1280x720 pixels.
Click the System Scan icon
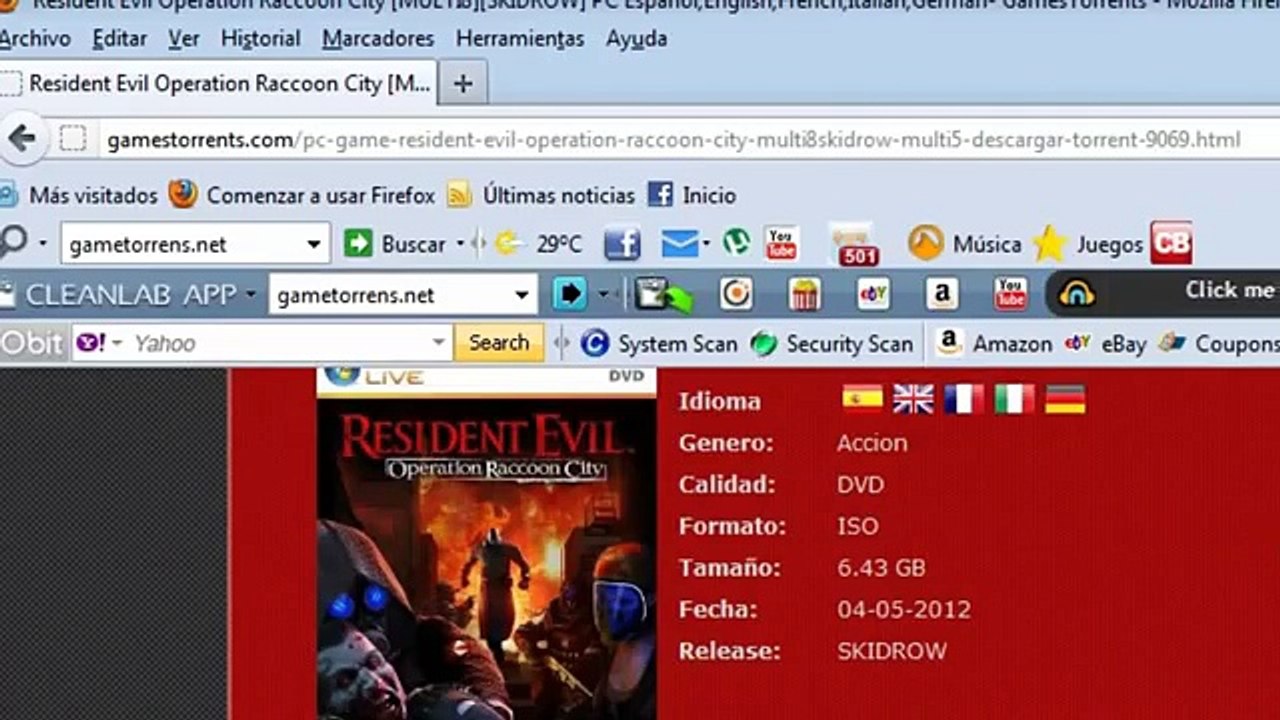coord(595,343)
